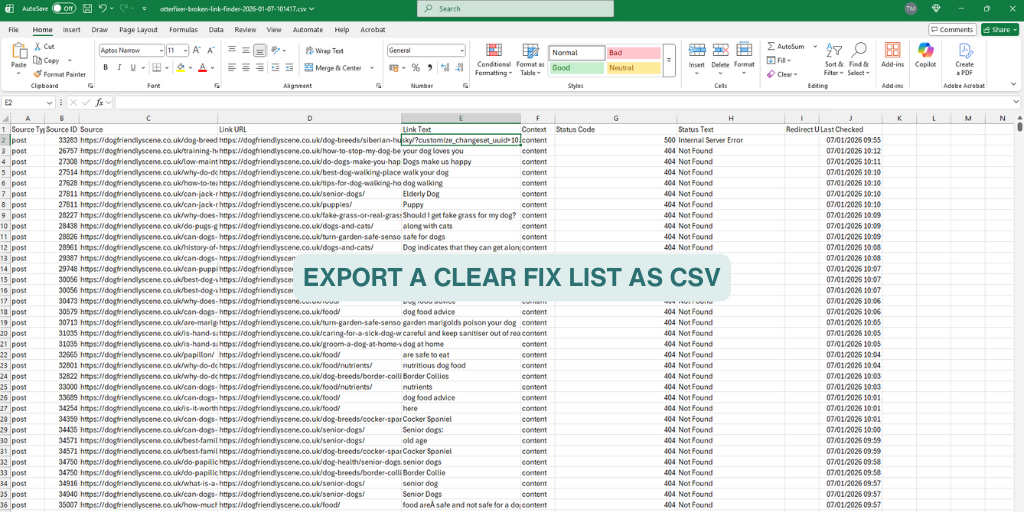Switch to the Insert ribbon tab
This screenshot has height=512, width=1024.
(72, 30)
